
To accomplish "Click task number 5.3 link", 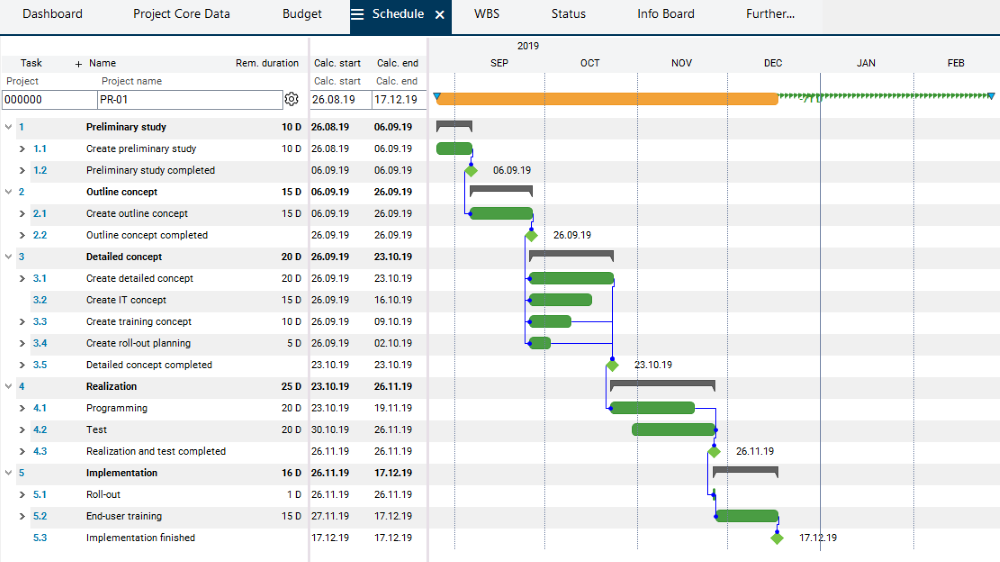I will point(39,538).
